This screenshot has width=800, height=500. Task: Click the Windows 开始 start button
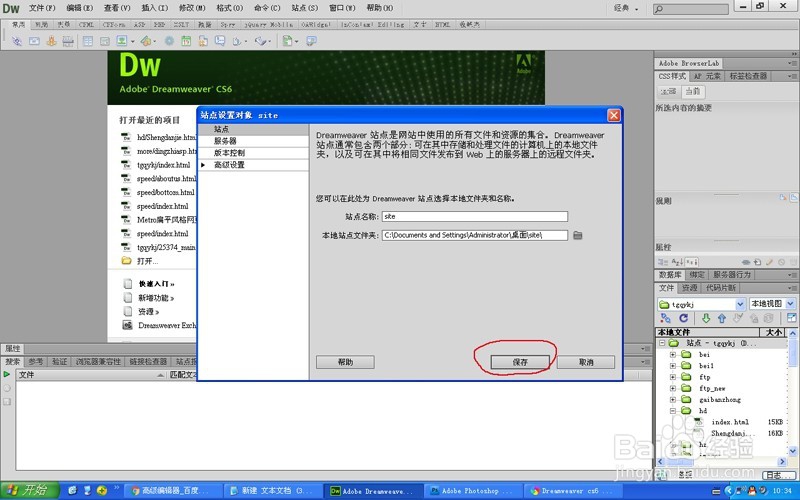(x=29, y=490)
